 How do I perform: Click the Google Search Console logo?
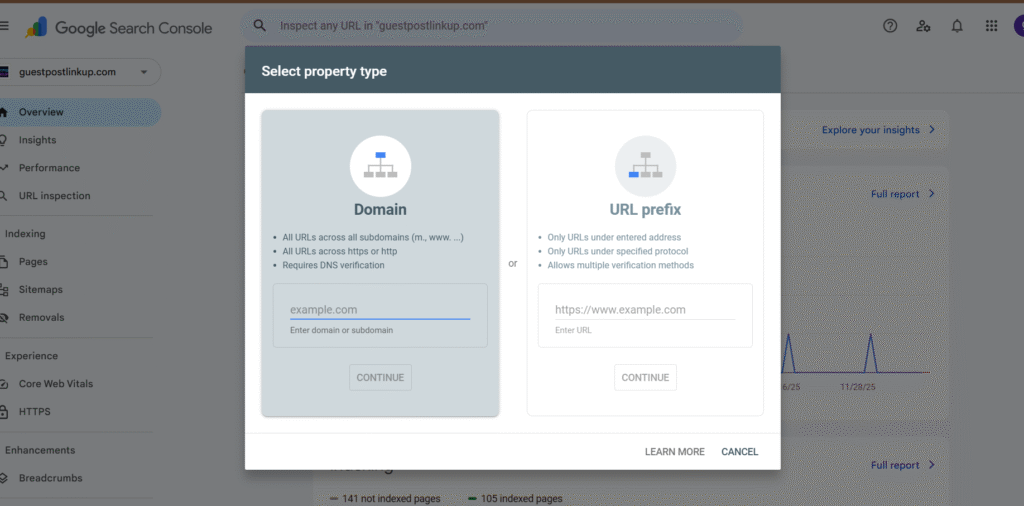click(118, 27)
